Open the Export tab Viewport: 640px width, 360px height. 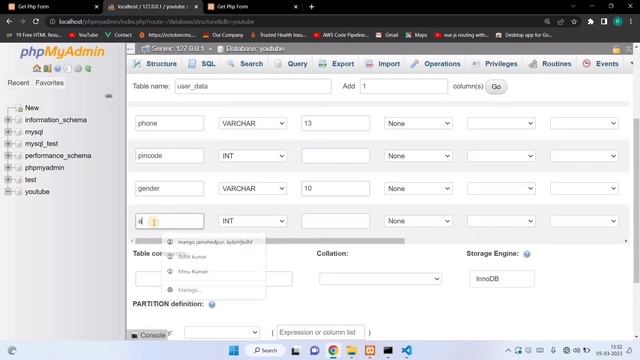point(336,64)
